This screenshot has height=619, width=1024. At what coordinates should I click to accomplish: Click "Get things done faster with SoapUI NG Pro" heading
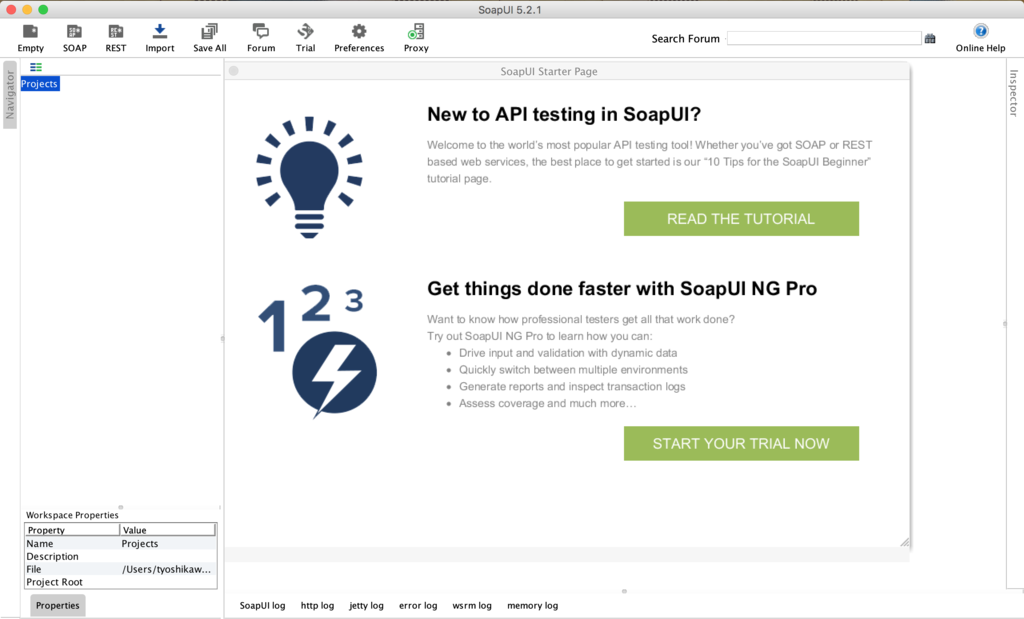point(622,289)
